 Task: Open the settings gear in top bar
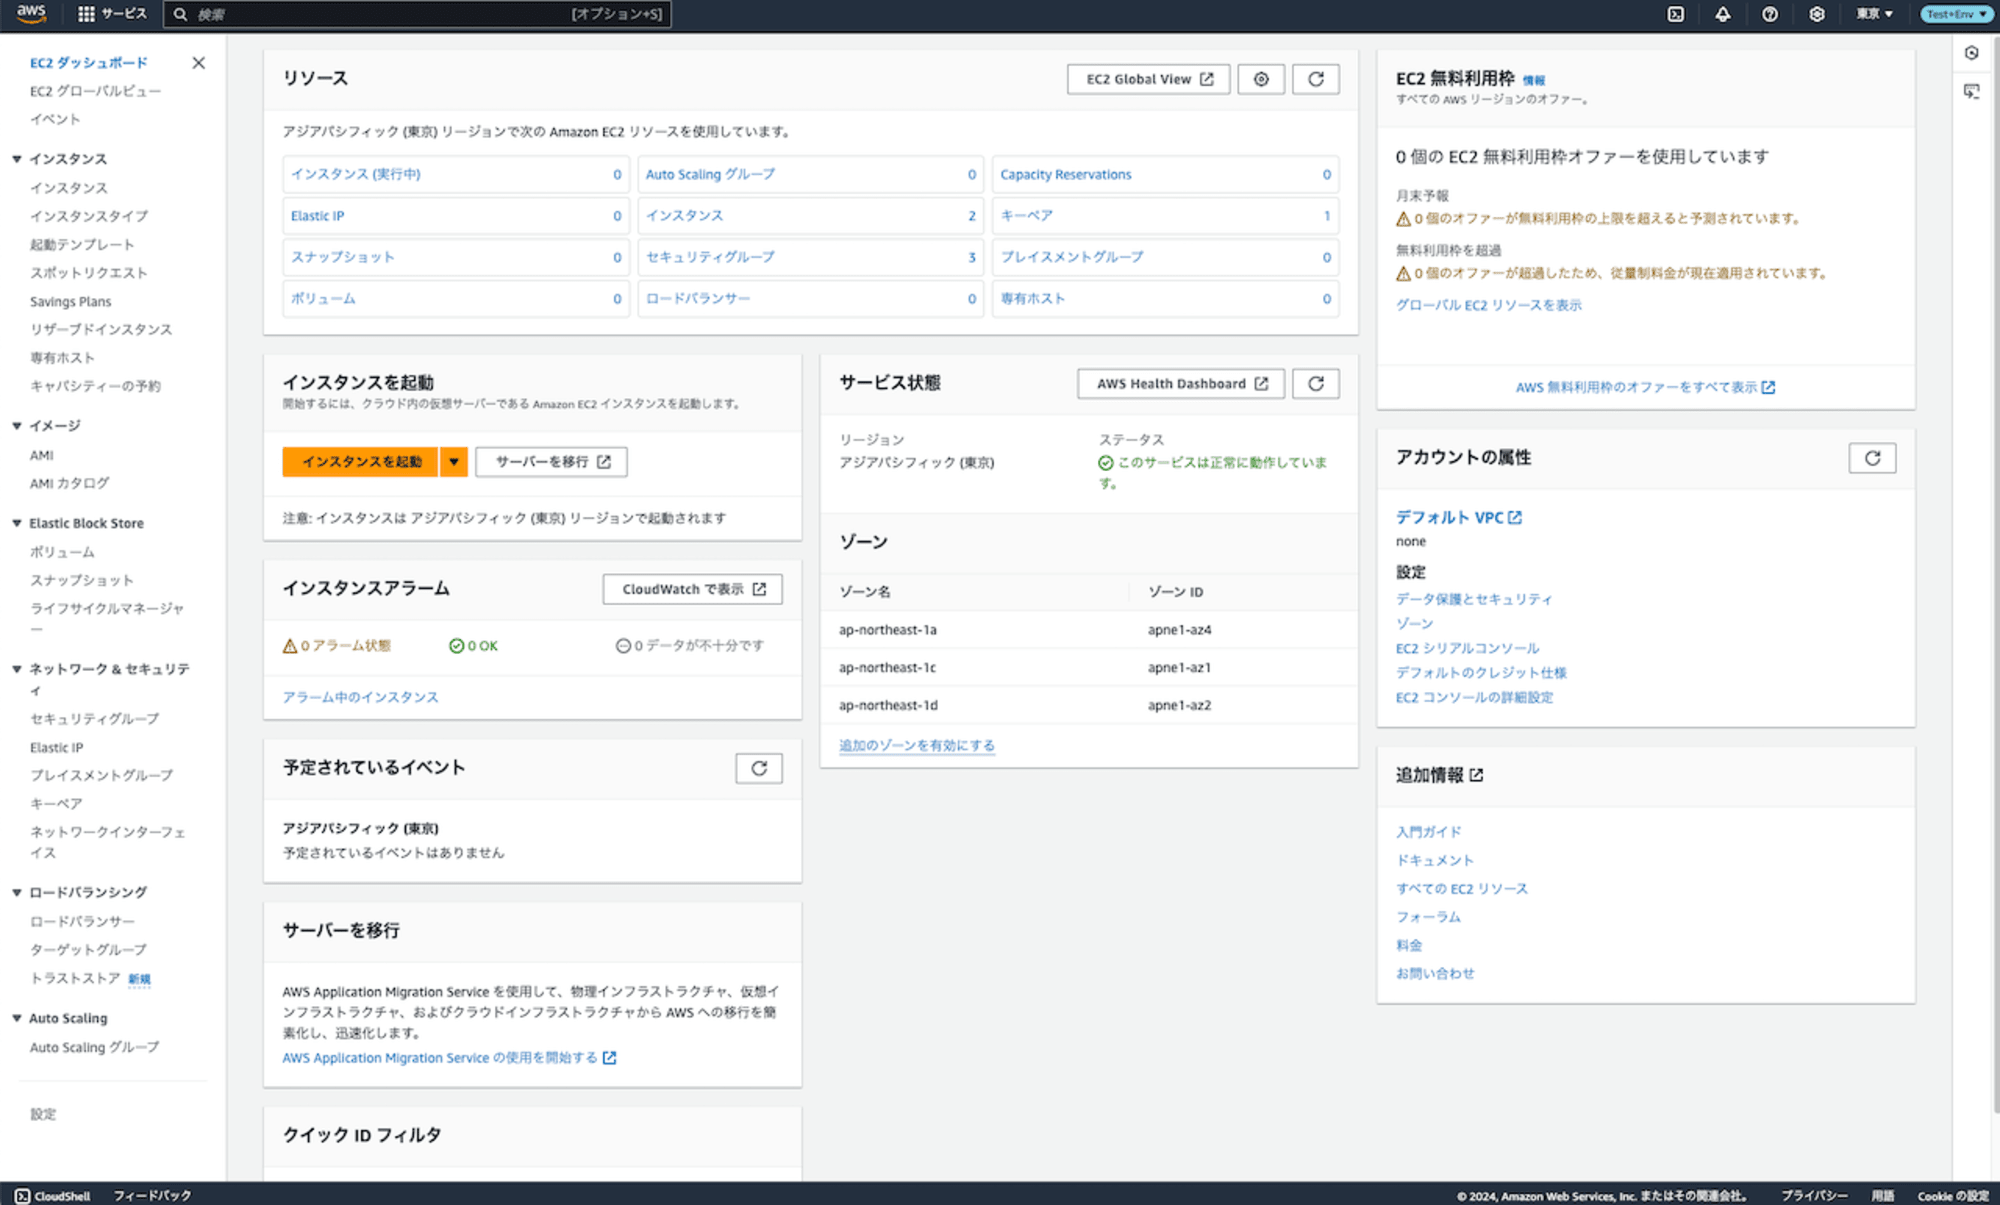(x=1817, y=14)
